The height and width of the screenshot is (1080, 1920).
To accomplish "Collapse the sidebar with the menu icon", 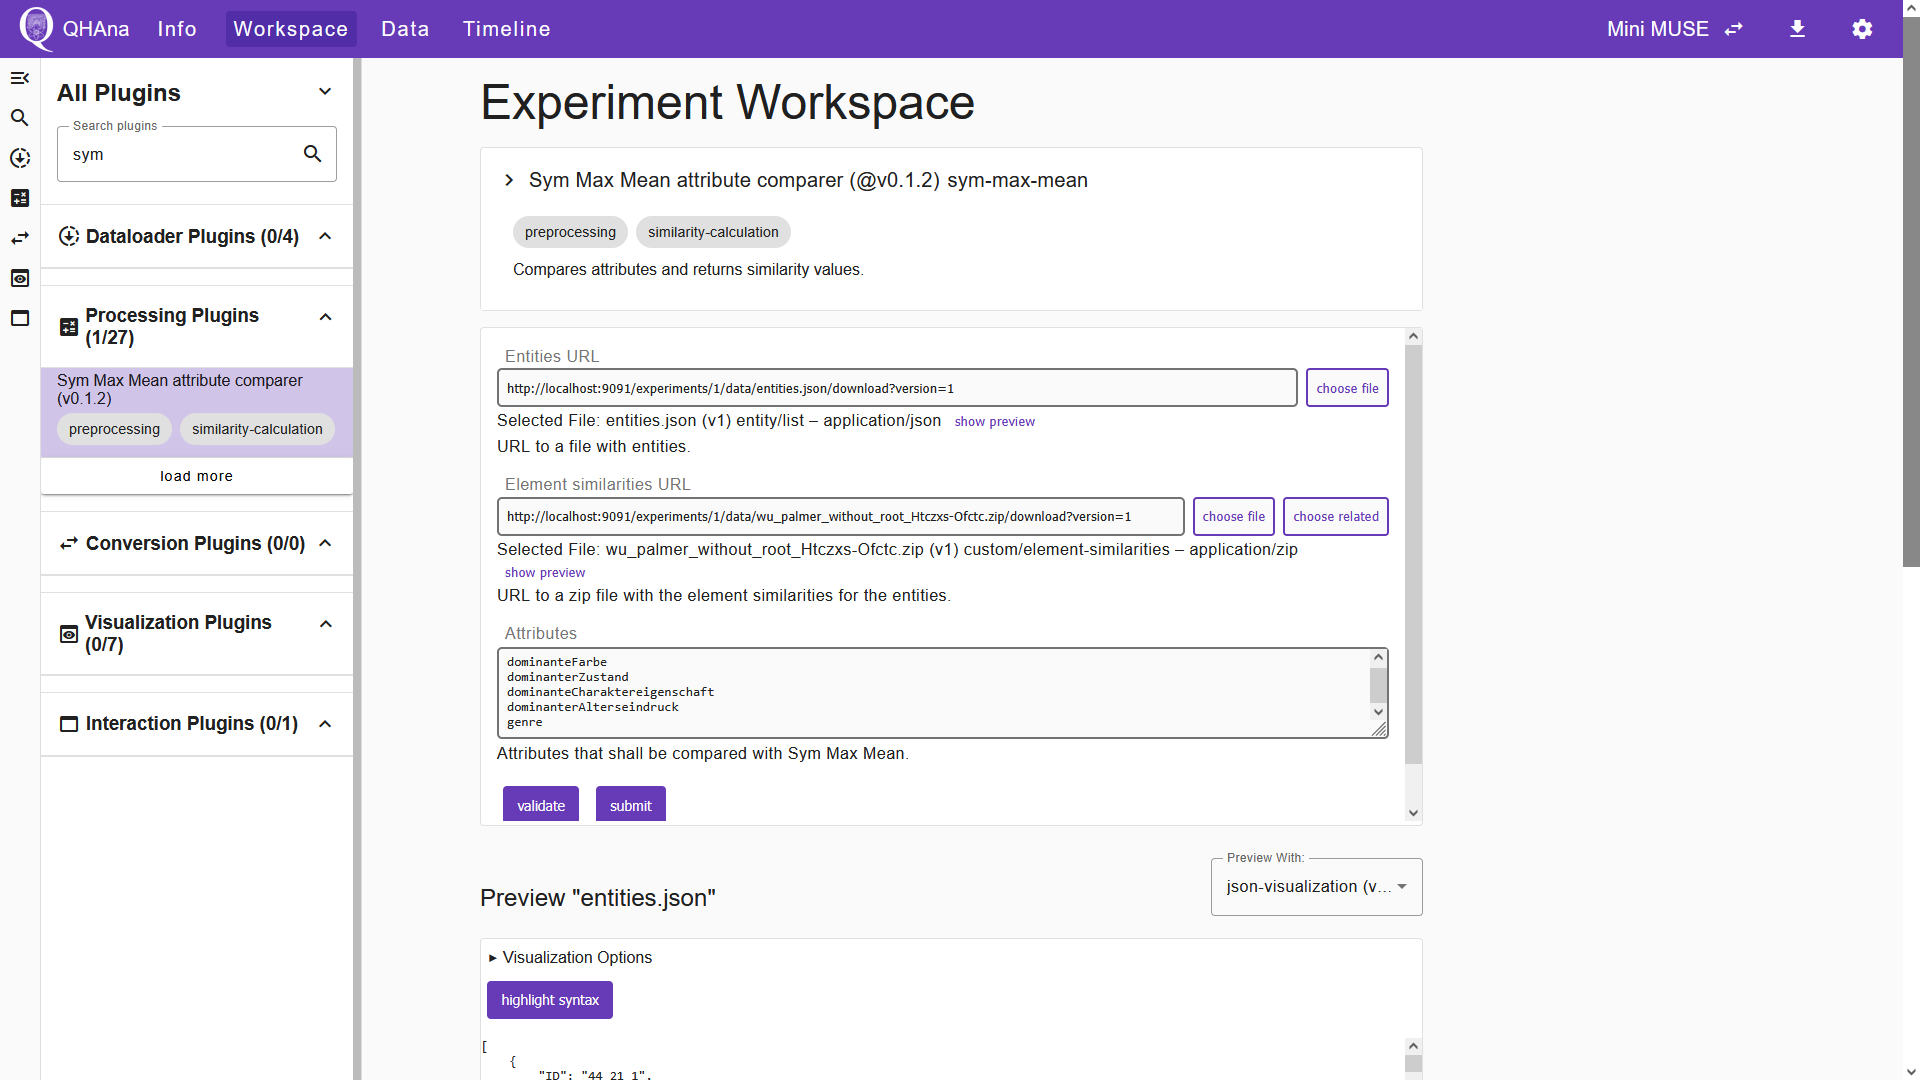I will (20, 78).
